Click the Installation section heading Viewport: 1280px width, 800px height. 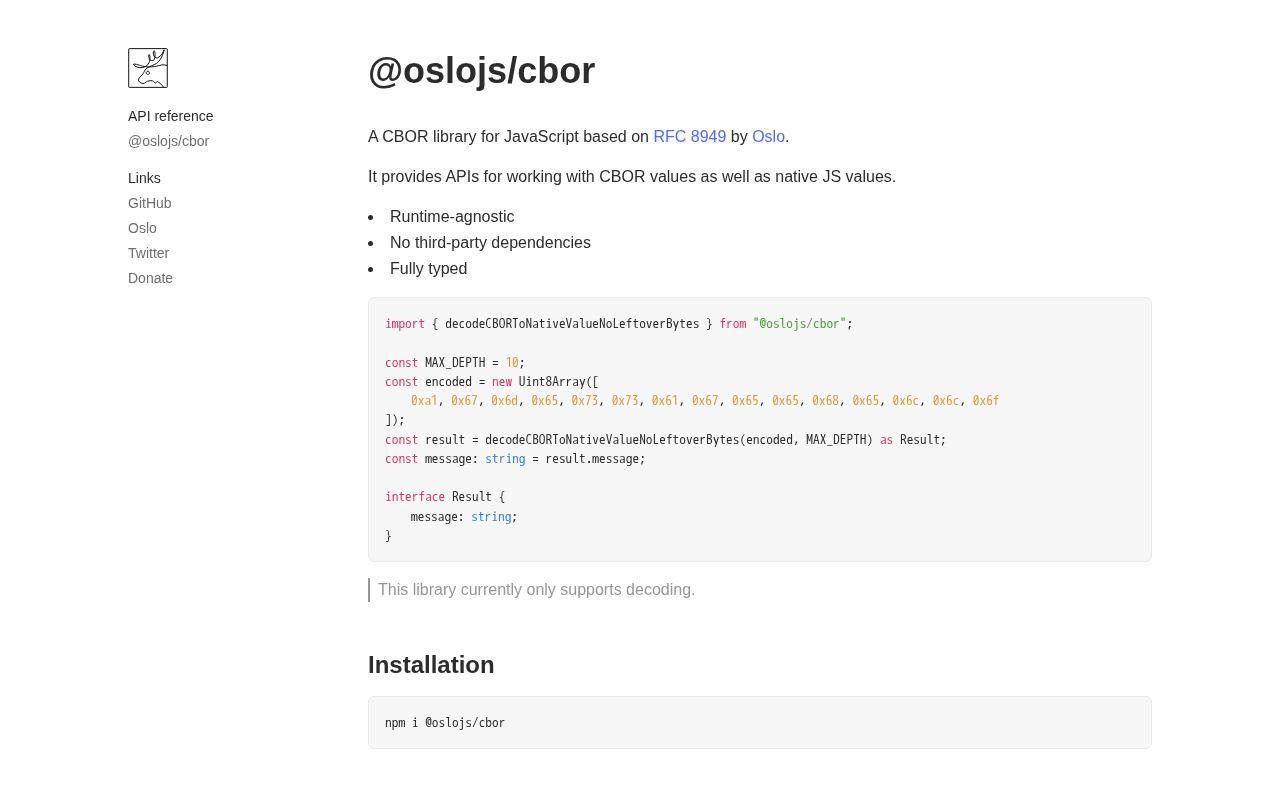pos(431,665)
